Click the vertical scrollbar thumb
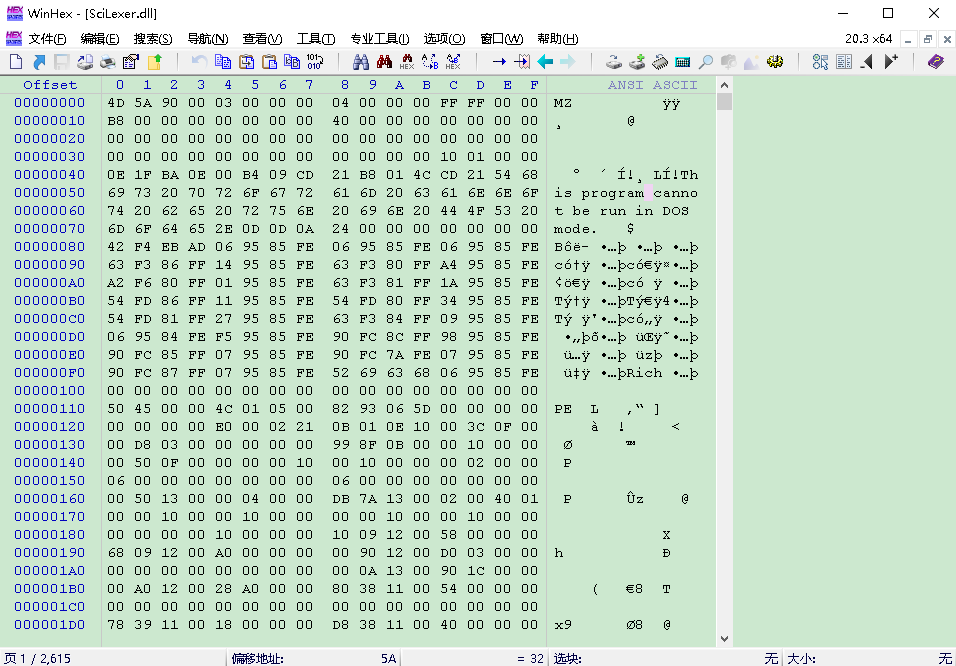Image resolution: width=956 pixels, height=666 pixels. (x=724, y=101)
